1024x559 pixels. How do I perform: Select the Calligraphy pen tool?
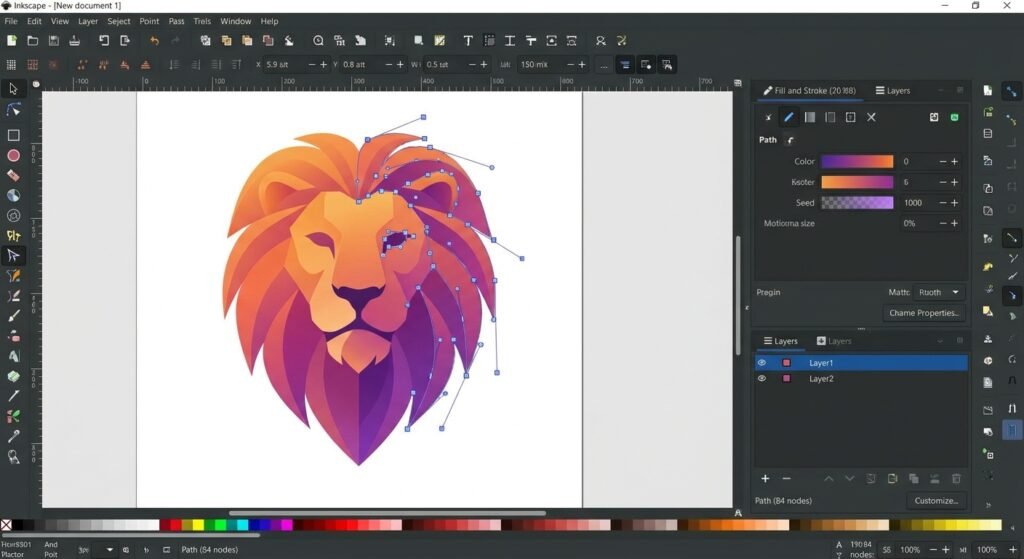(13, 296)
